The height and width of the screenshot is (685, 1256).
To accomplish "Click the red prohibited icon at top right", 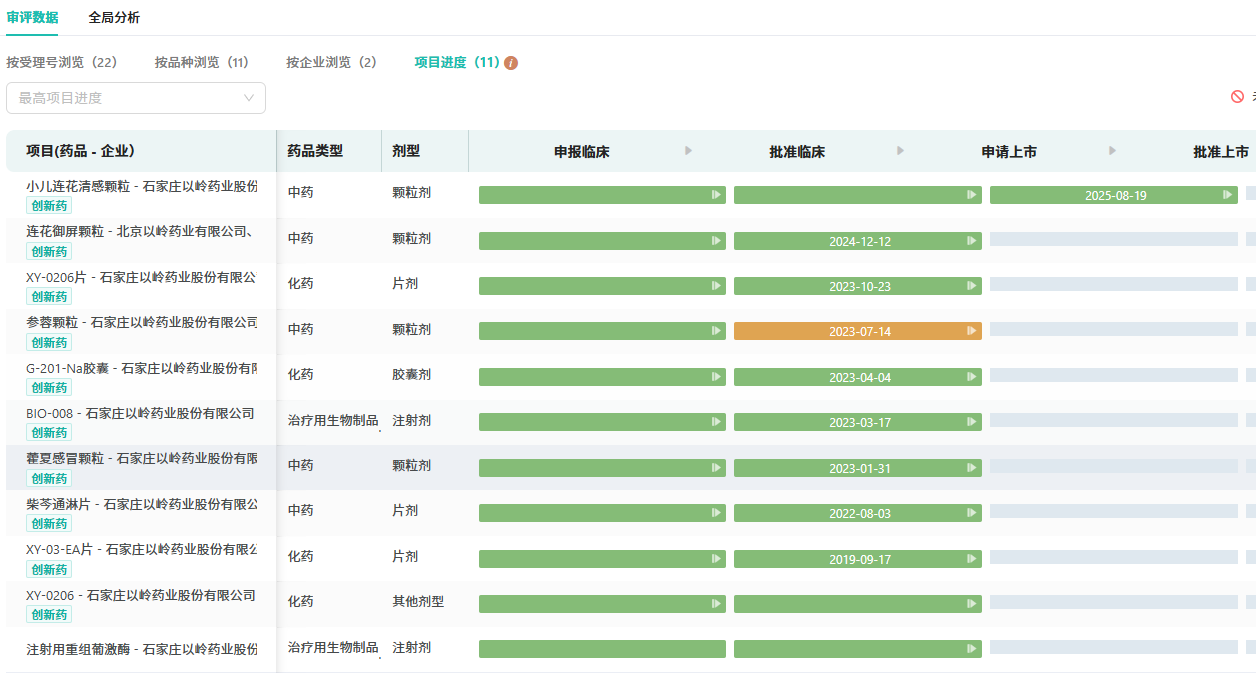I will (1237, 97).
